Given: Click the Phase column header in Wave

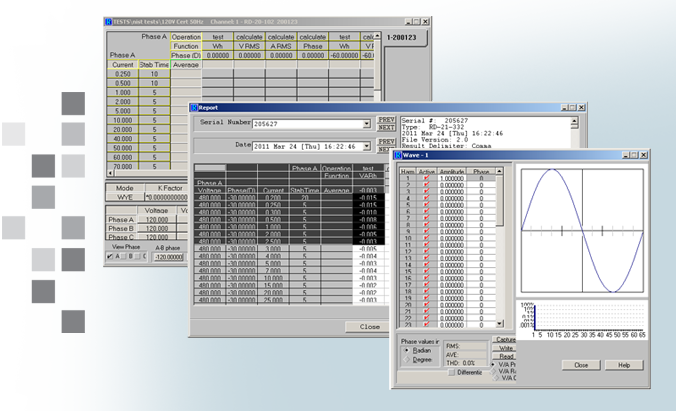Looking at the screenshot, I should [481, 172].
